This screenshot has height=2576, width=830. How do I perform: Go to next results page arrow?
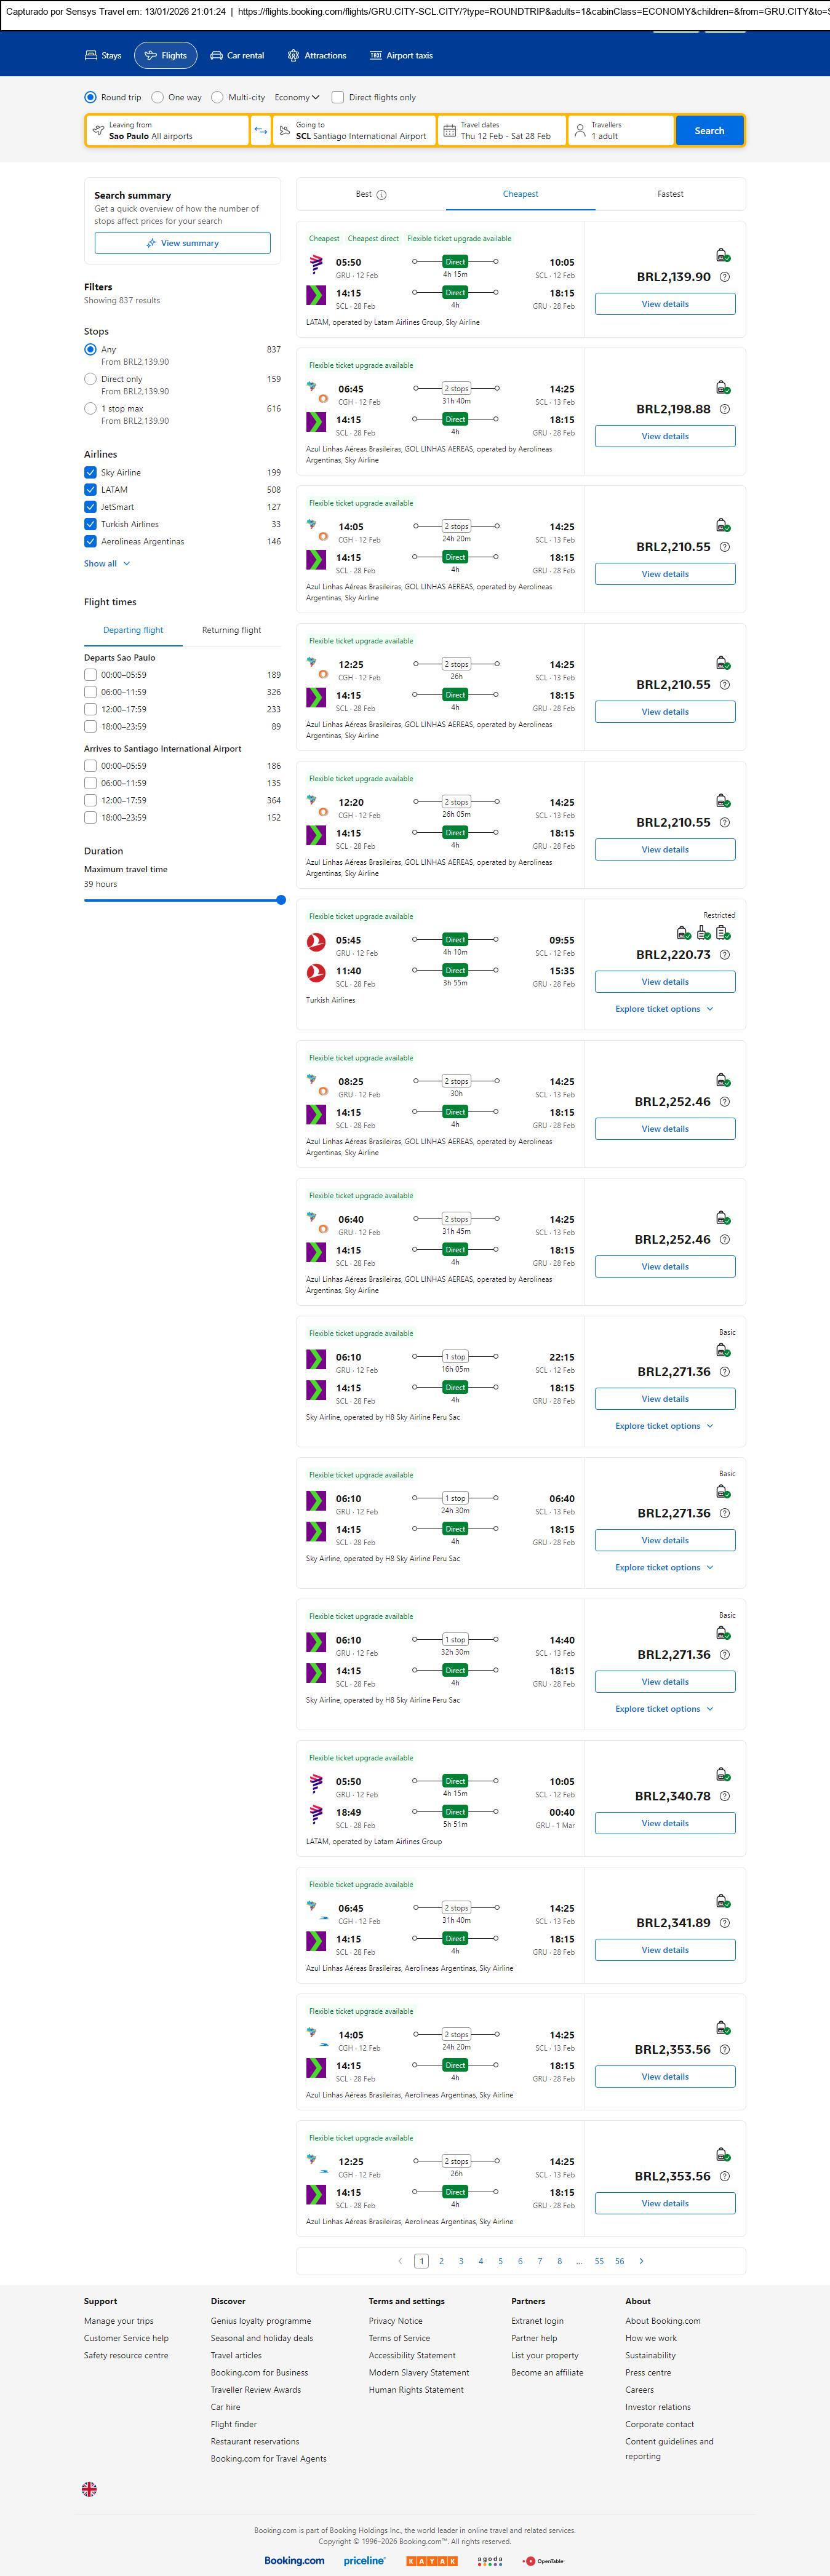(641, 2261)
